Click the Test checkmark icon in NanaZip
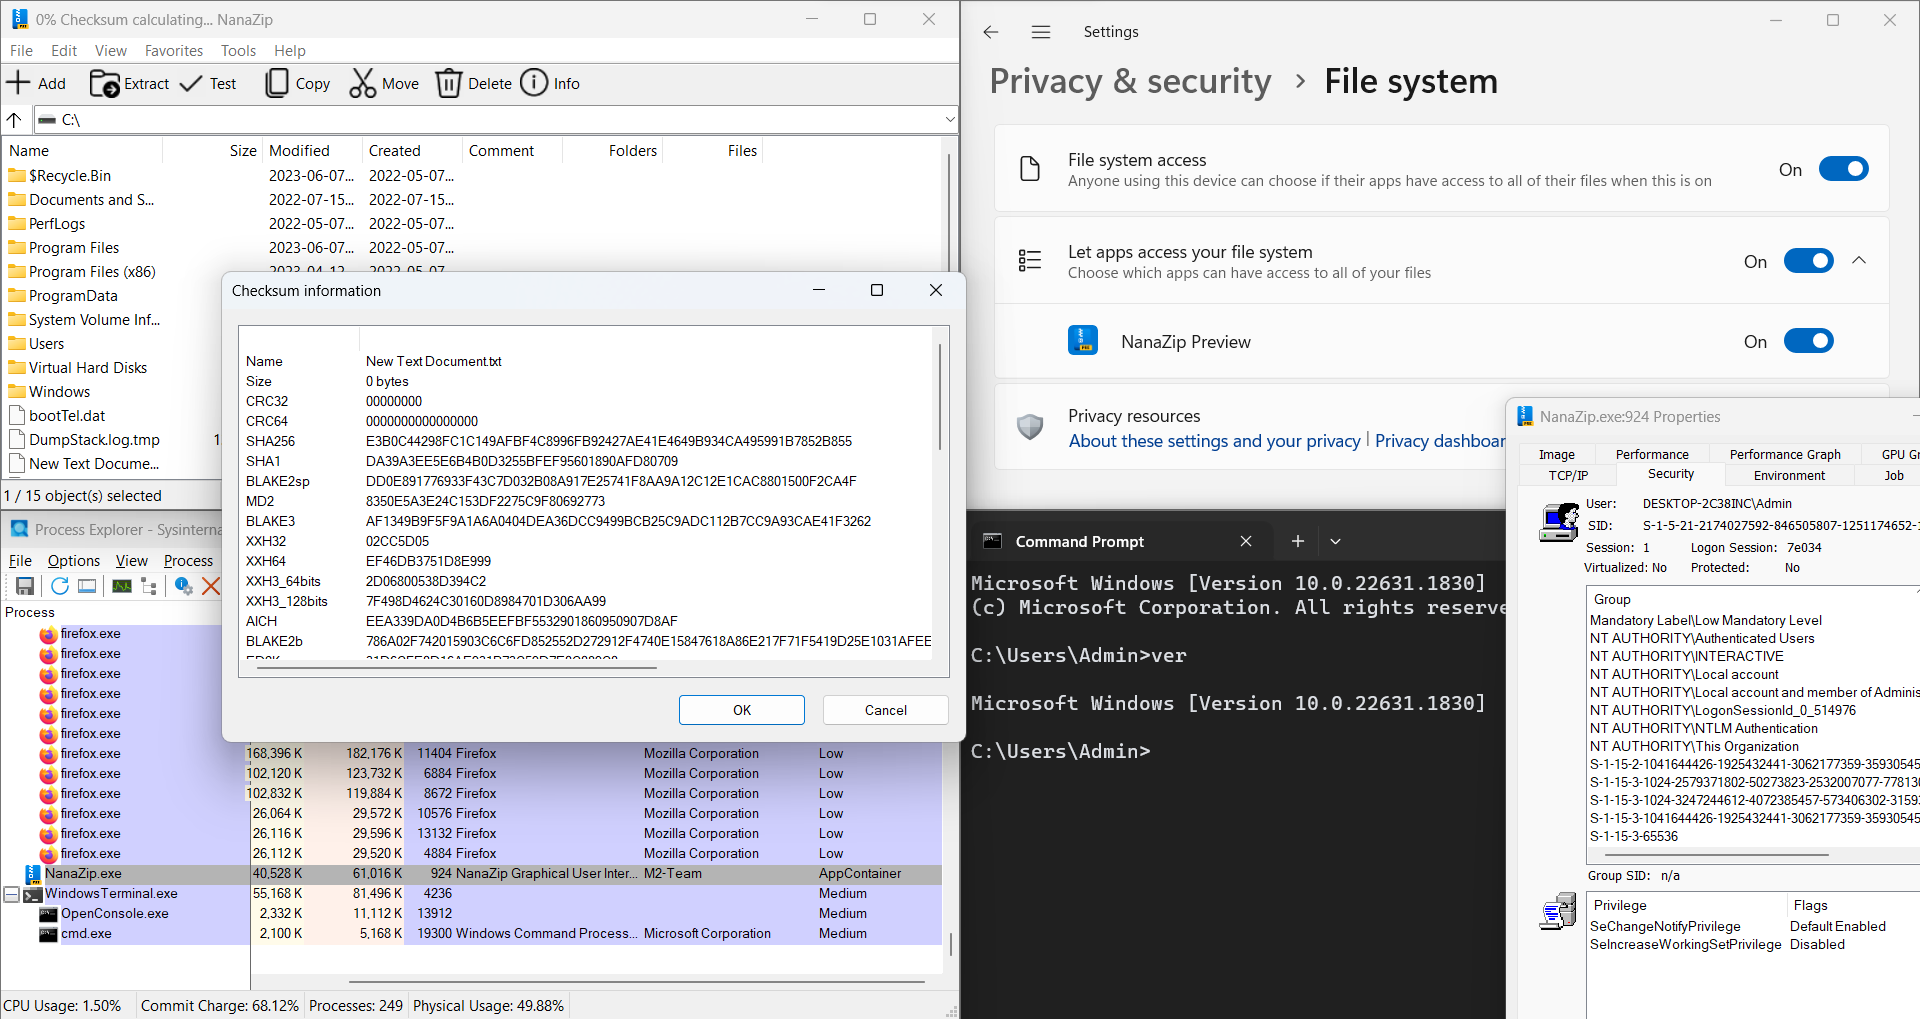 189,83
